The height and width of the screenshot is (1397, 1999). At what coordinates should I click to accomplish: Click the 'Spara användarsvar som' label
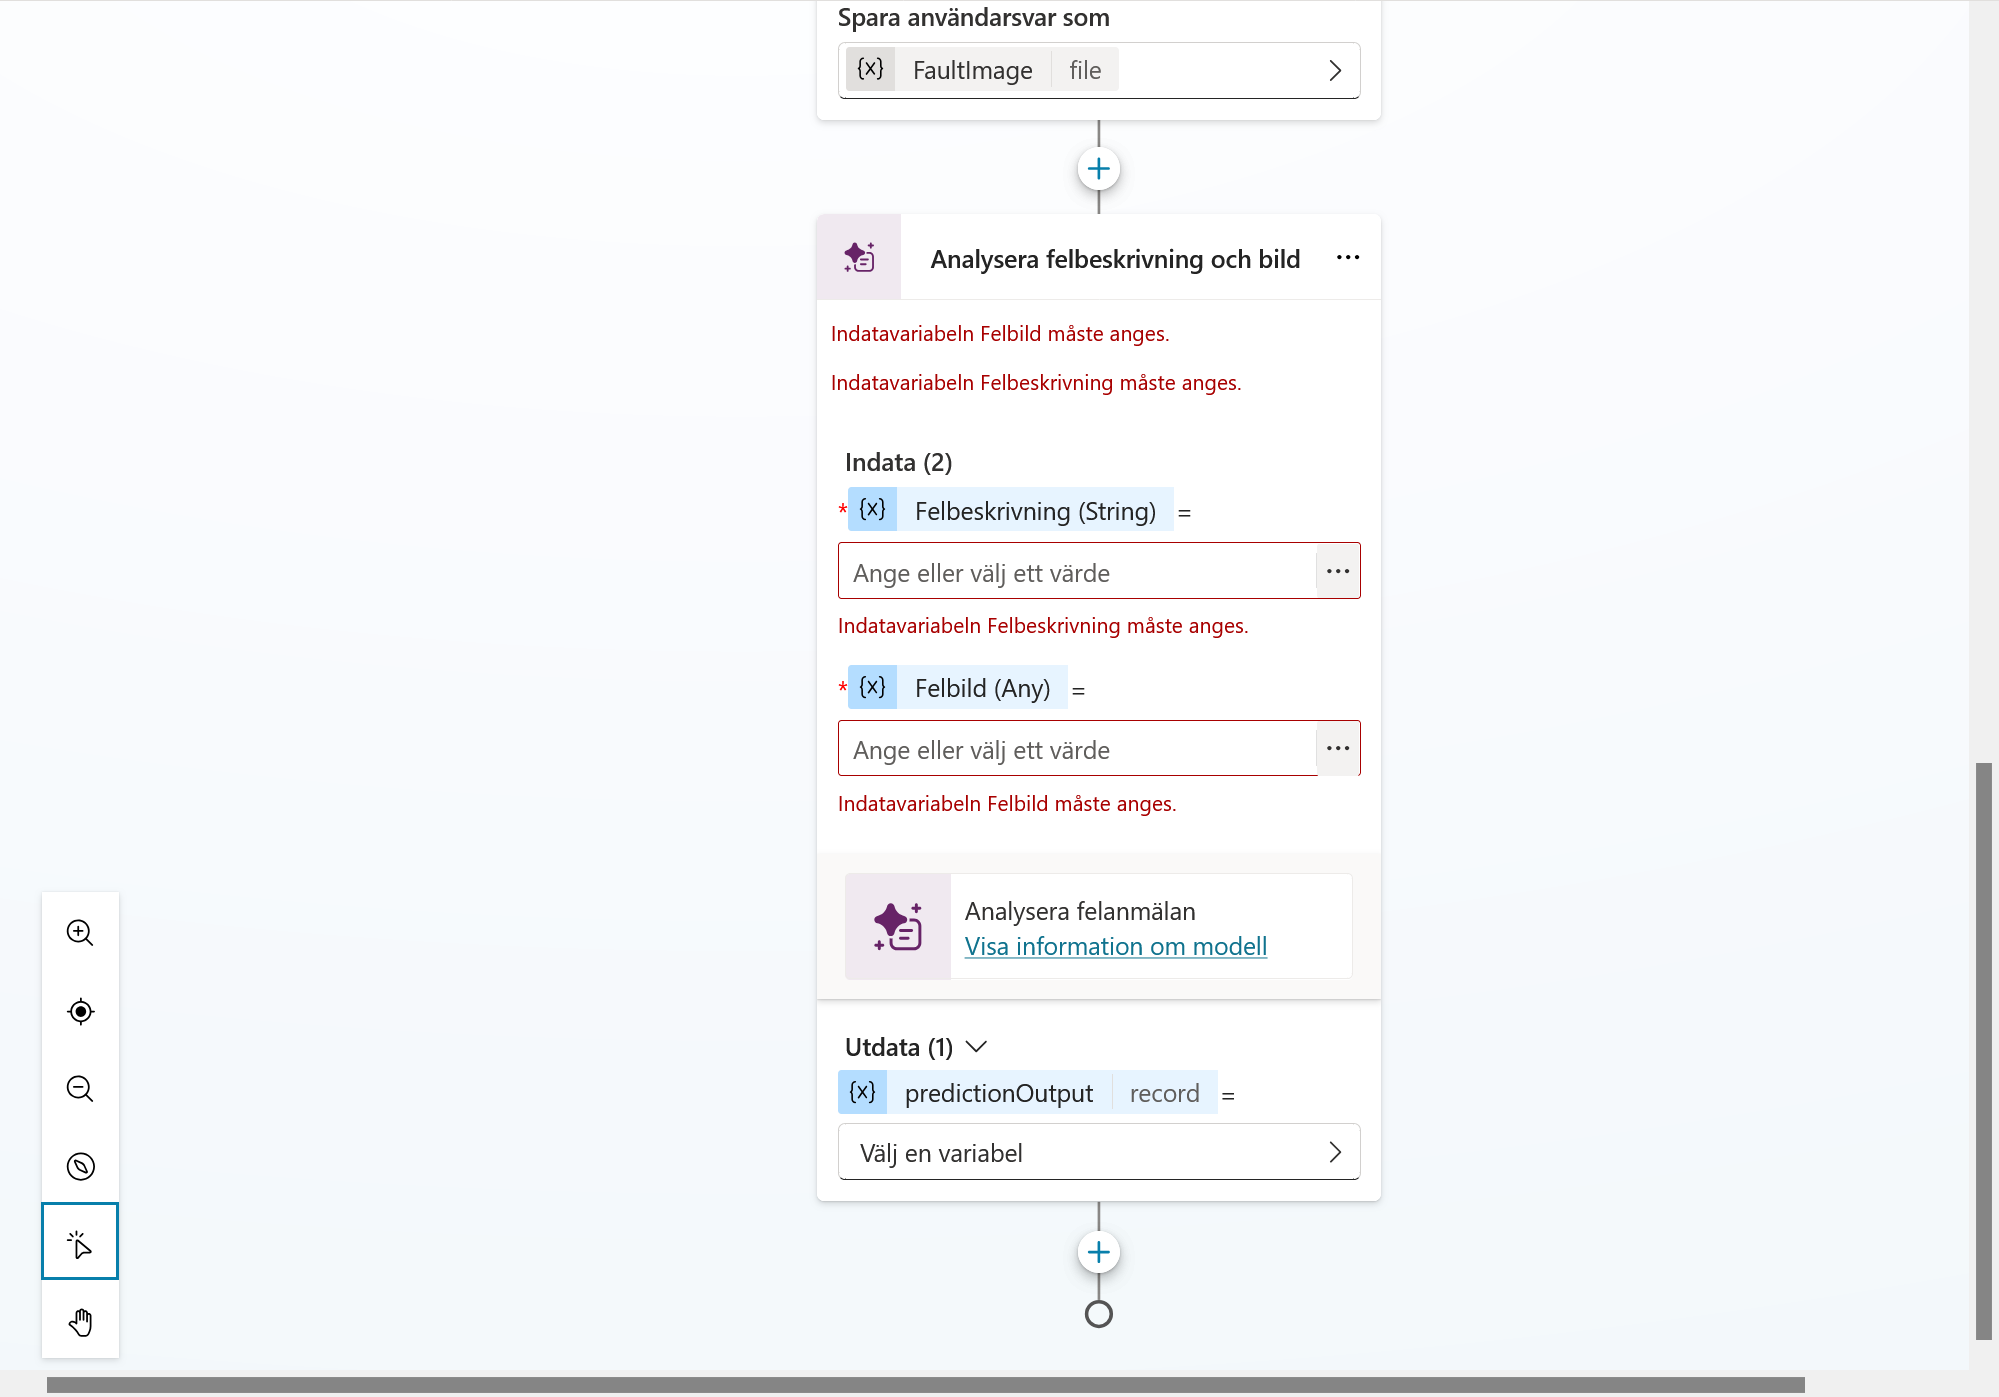pos(973,17)
